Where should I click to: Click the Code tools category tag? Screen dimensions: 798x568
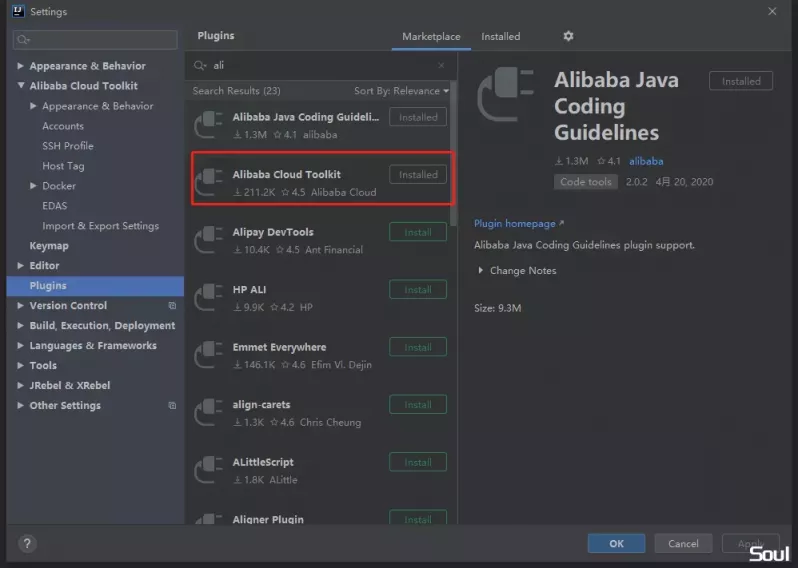point(585,182)
